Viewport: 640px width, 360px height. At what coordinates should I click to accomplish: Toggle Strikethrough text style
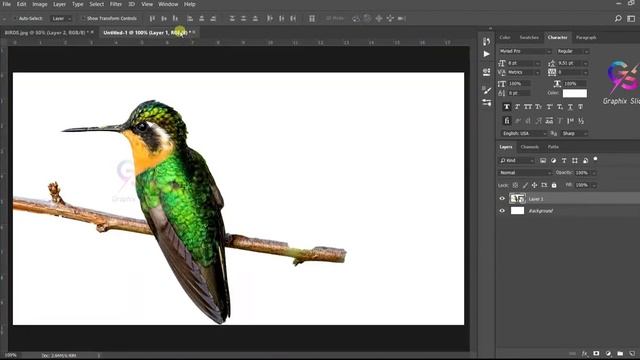click(580, 107)
